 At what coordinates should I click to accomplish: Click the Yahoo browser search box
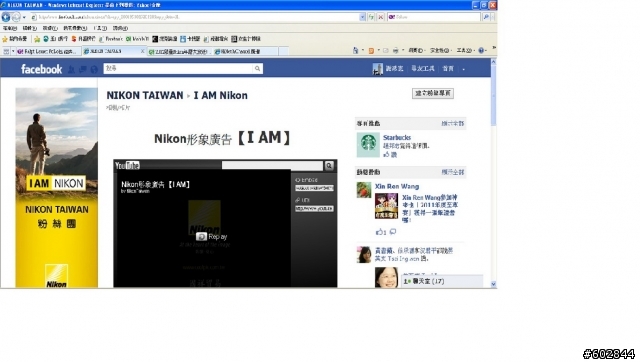434,17
